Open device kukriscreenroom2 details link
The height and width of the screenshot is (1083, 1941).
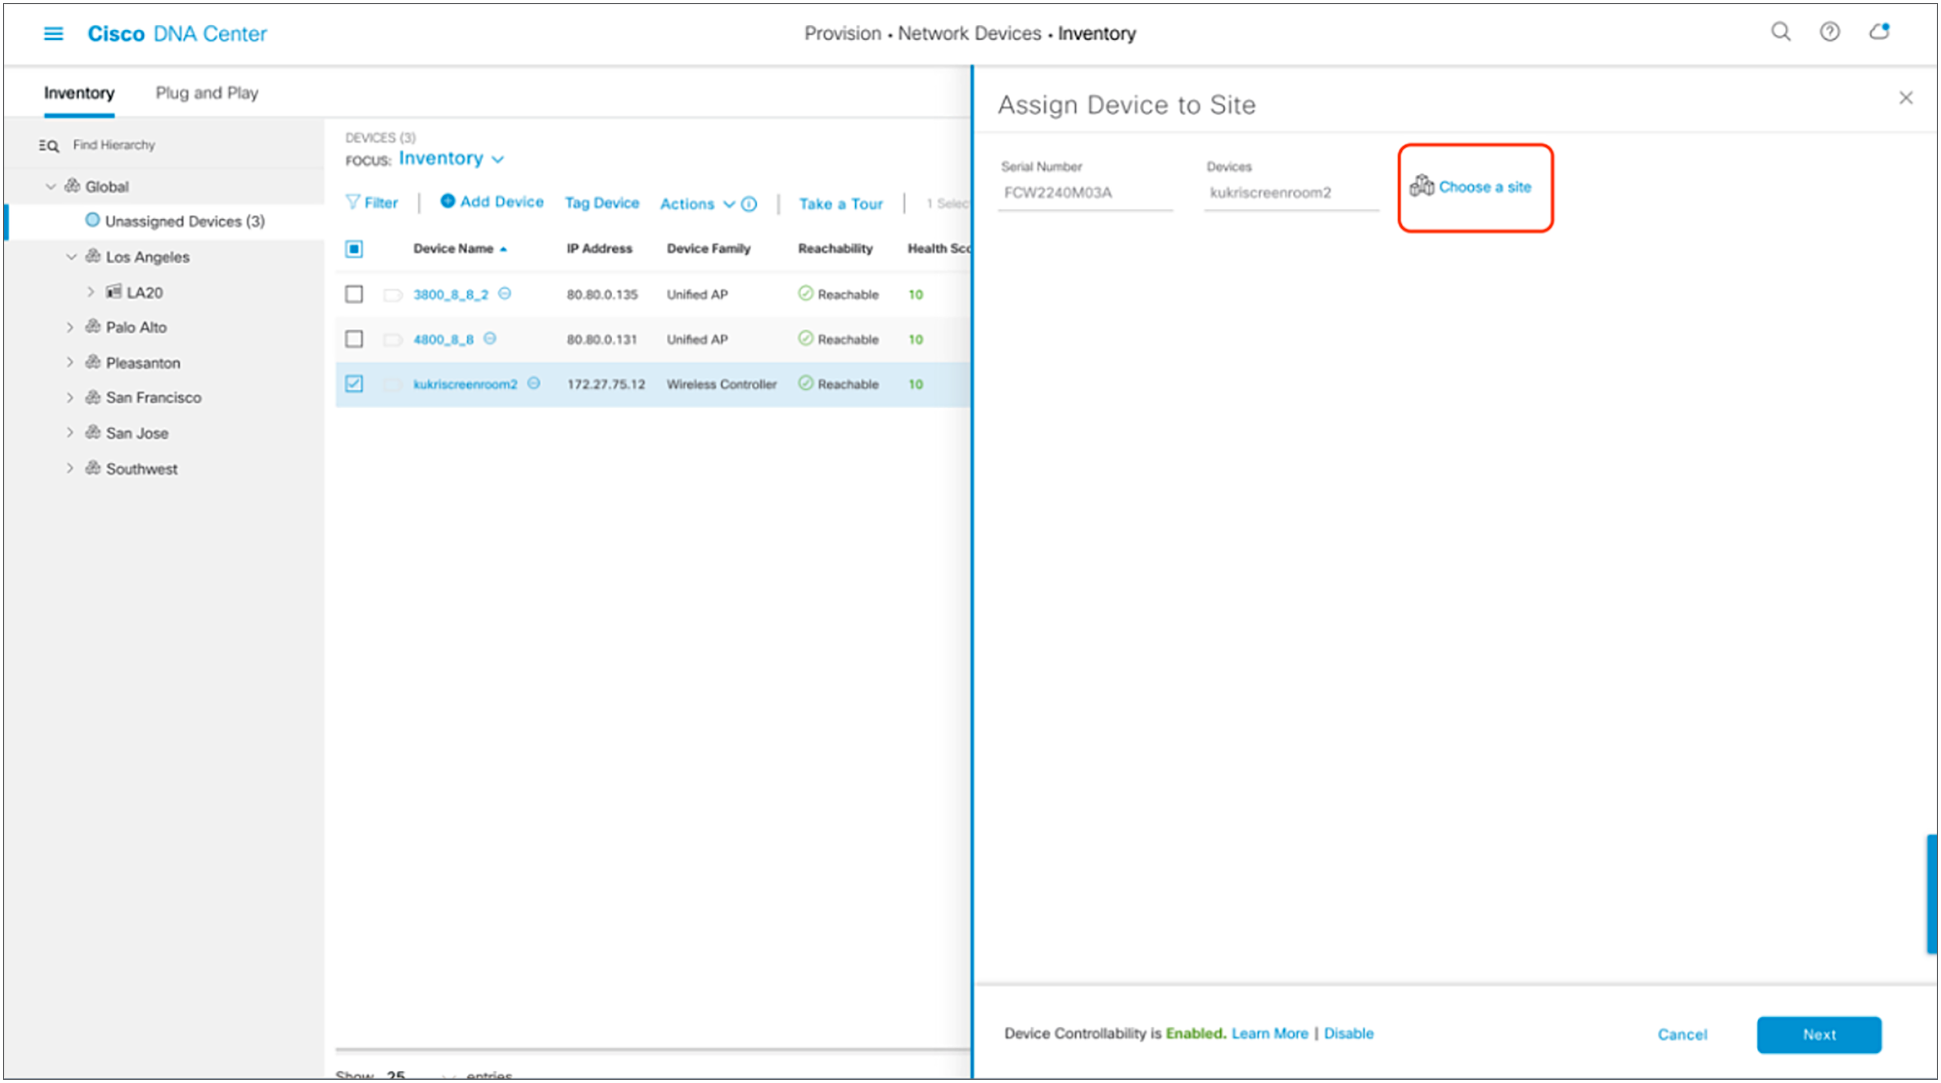coord(466,384)
